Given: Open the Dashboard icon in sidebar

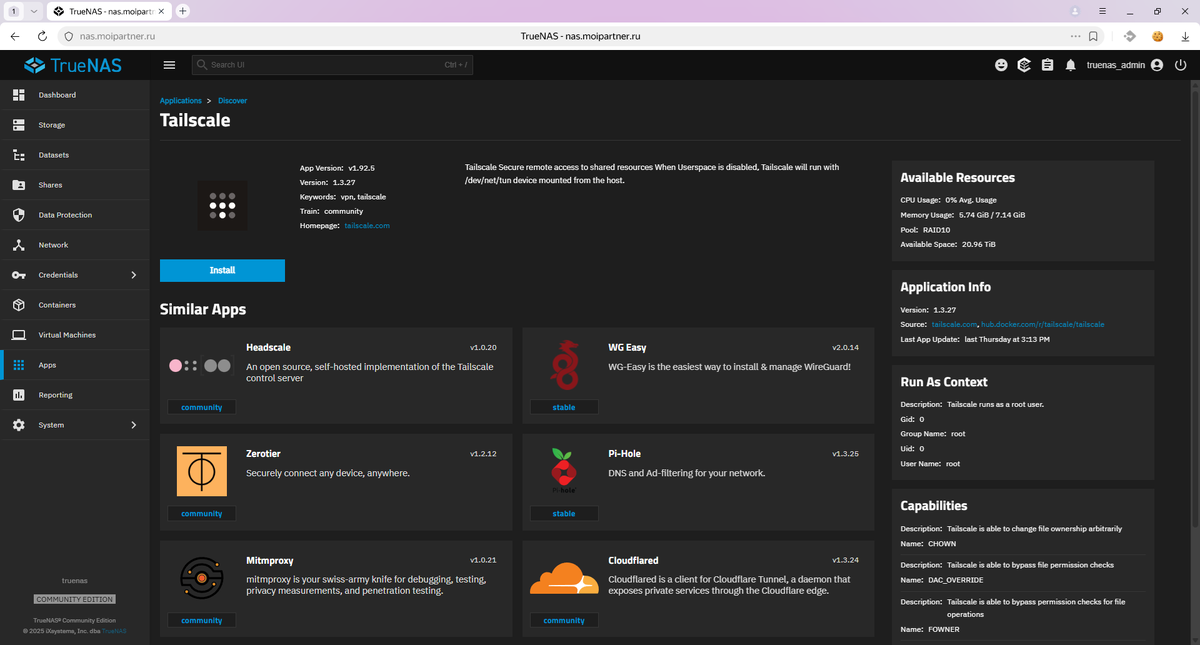Looking at the screenshot, I should click(18, 95).
